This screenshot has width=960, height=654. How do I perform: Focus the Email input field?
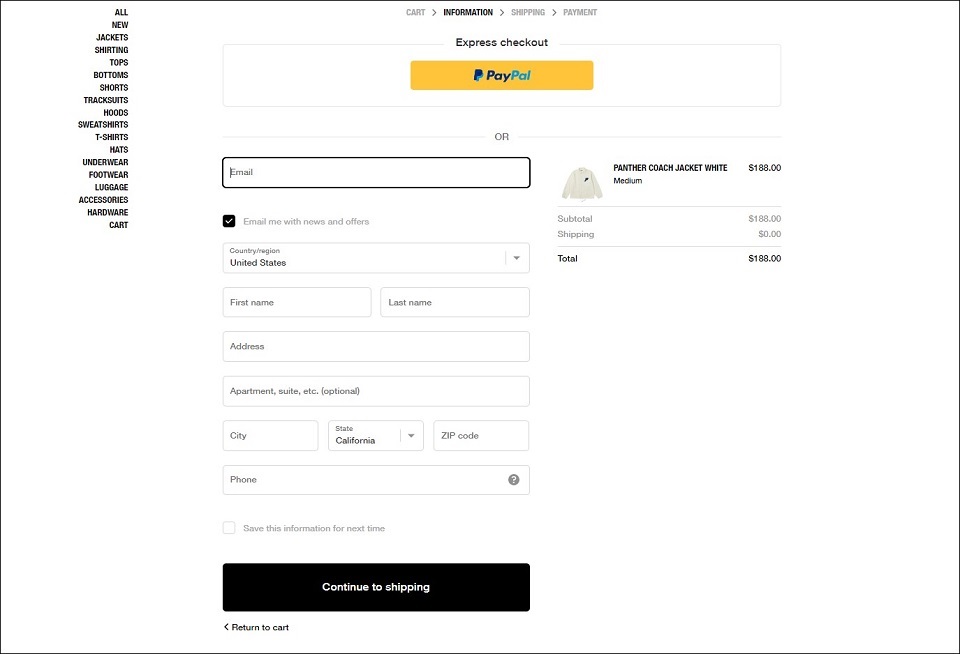click(376, 173)
